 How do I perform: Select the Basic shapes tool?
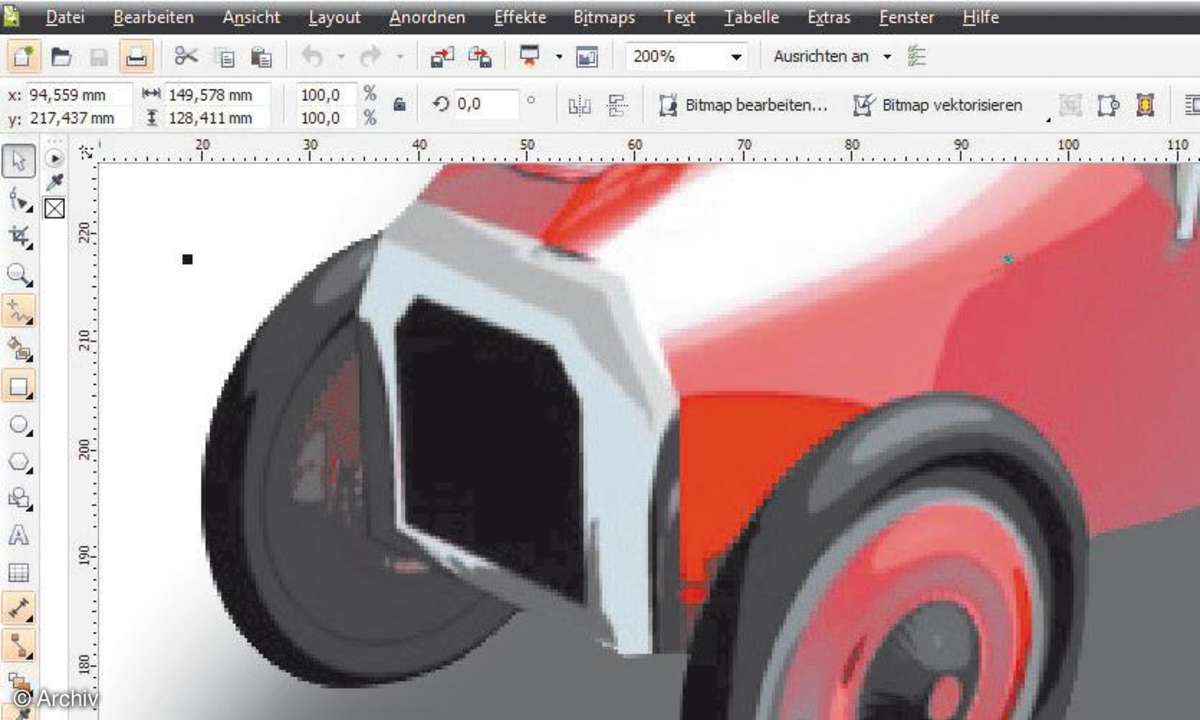[20, 498]
